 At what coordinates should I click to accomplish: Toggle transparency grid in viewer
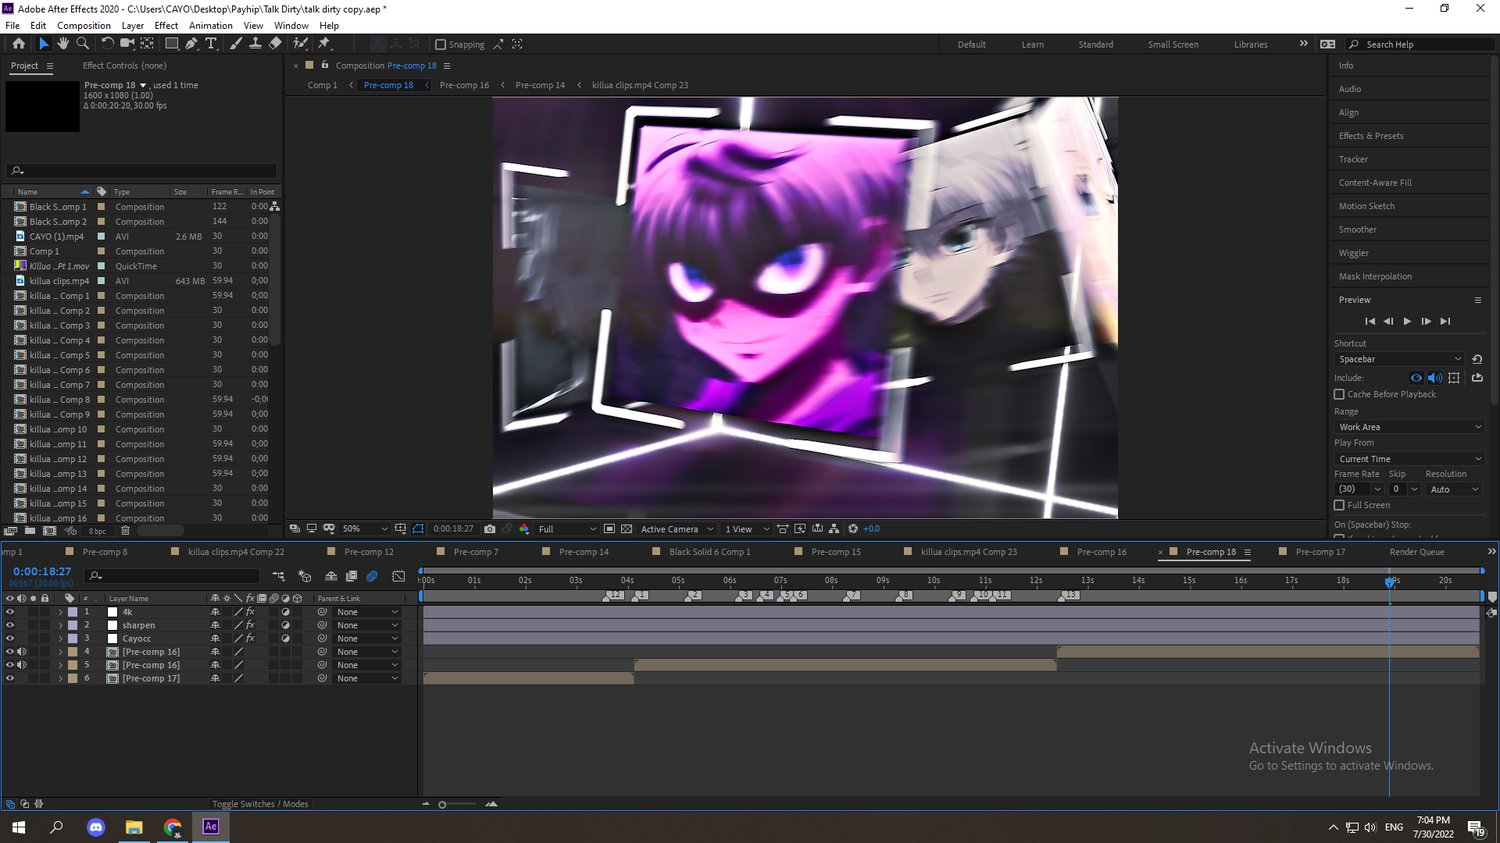[626, 529]
